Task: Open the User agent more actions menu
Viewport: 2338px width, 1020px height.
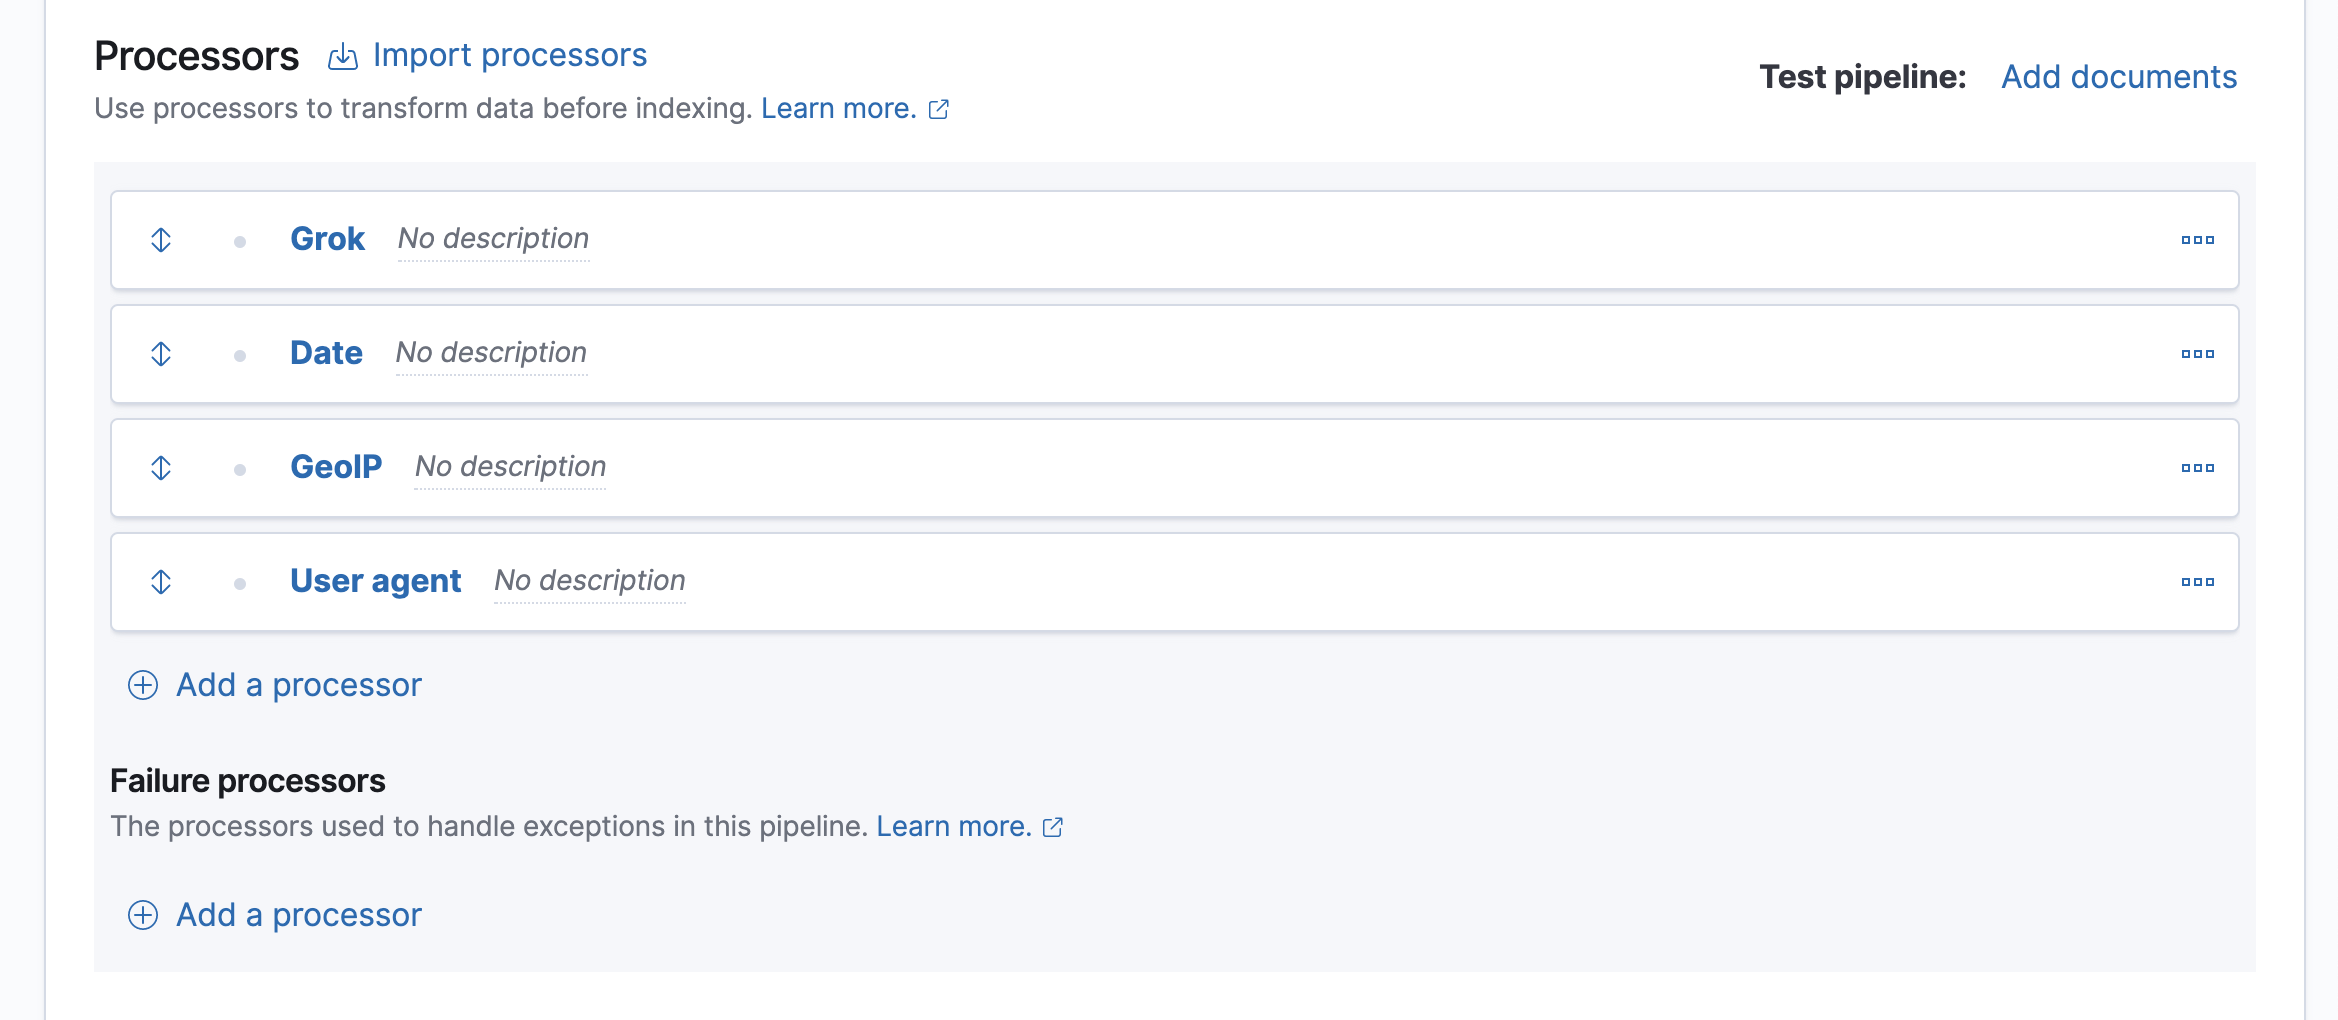Action: (2197, 582)
